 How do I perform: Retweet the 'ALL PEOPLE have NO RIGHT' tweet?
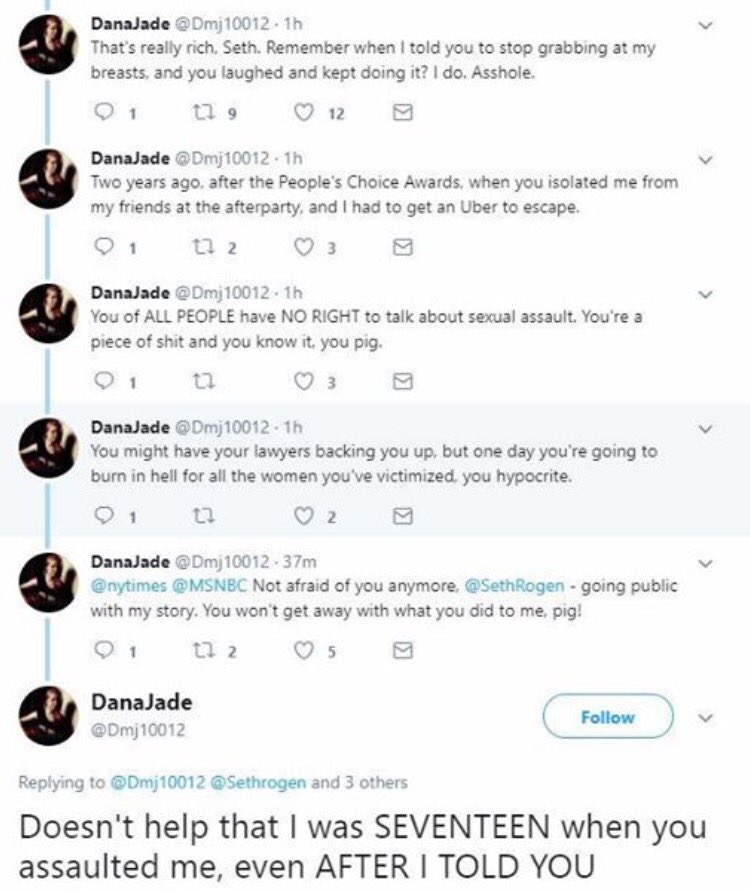(x=204, y=381)
